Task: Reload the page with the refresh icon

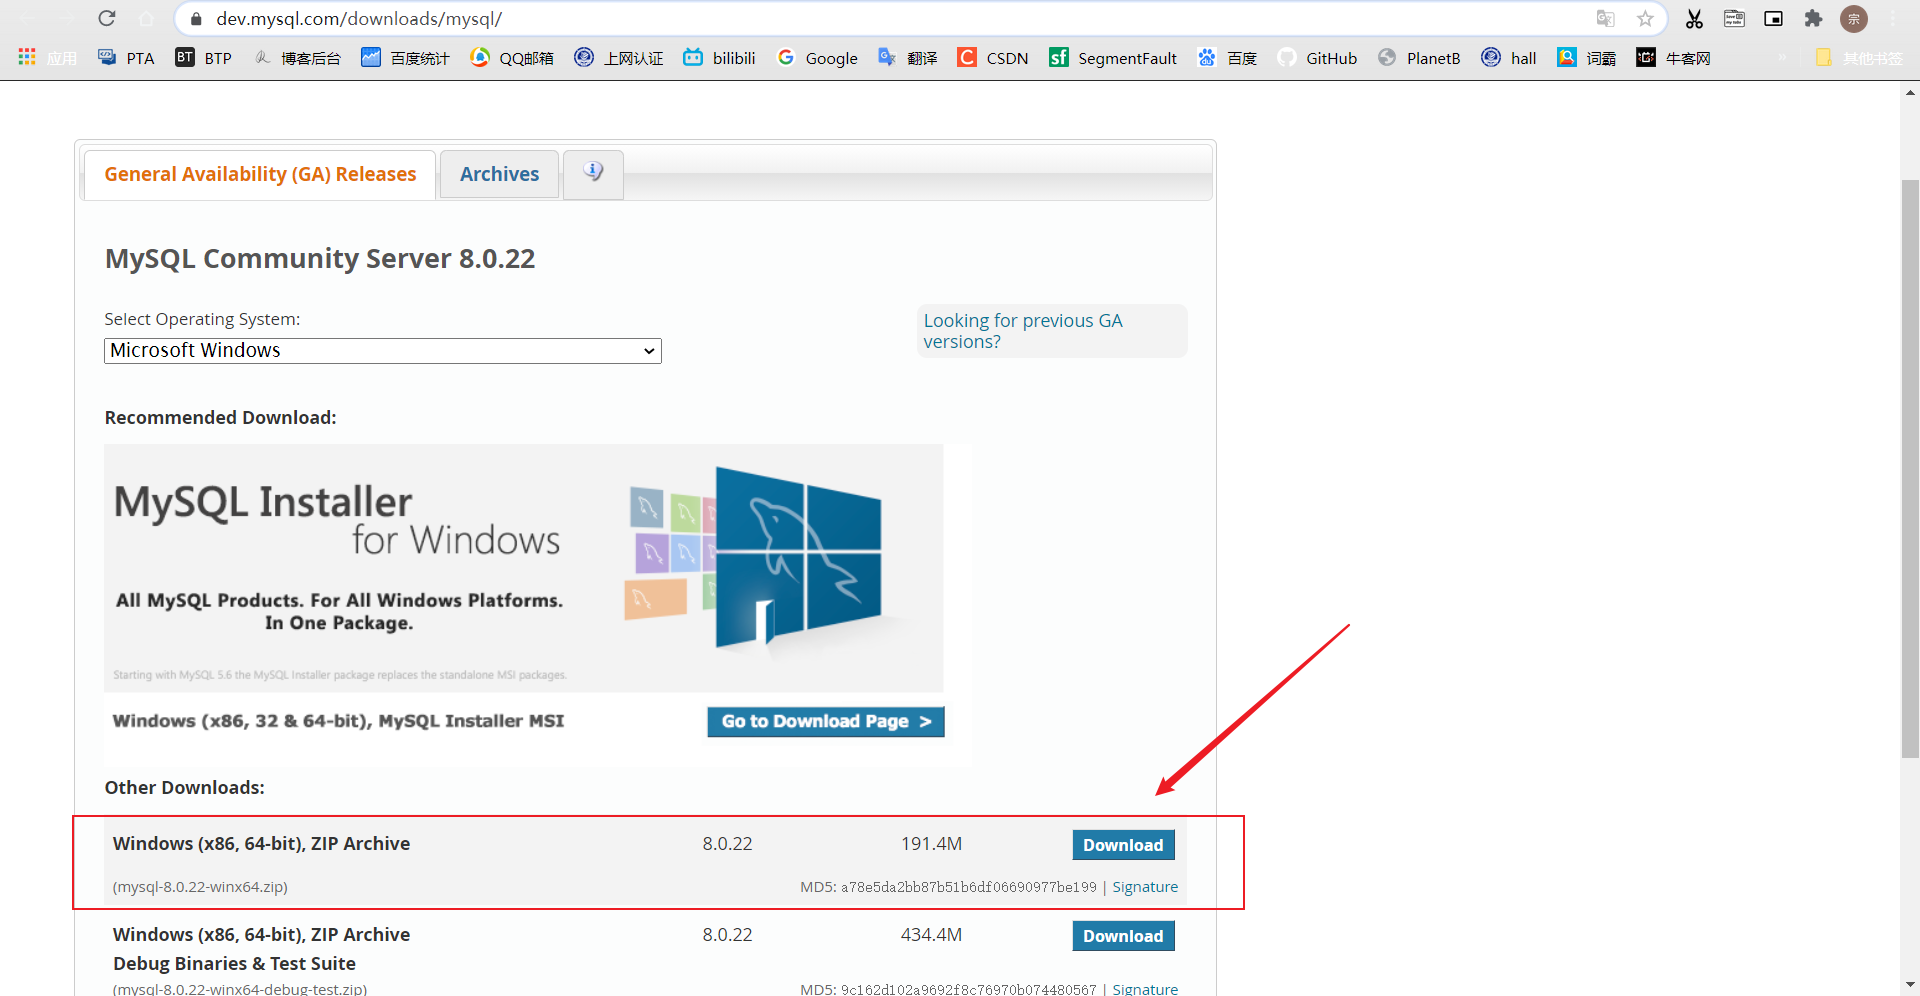Action: click(x=107, y=18)
